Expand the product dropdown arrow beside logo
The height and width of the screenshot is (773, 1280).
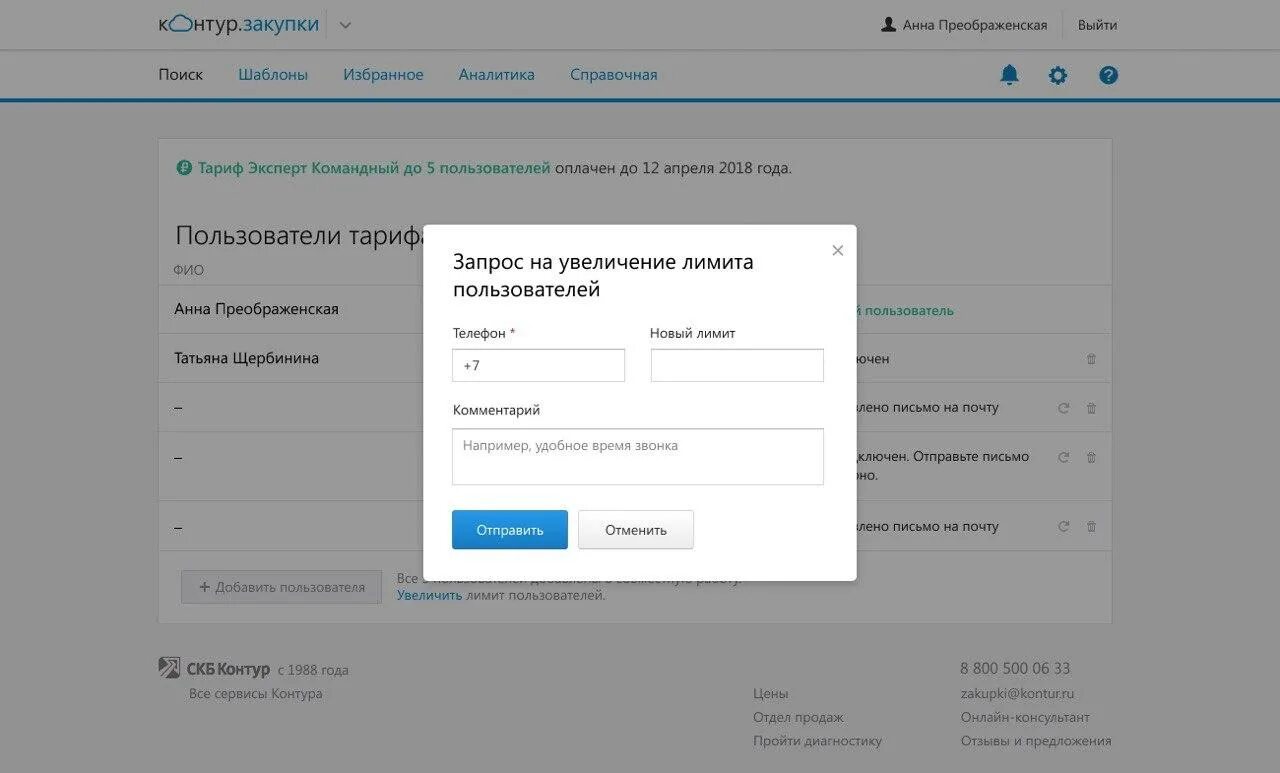coord(345,26)
